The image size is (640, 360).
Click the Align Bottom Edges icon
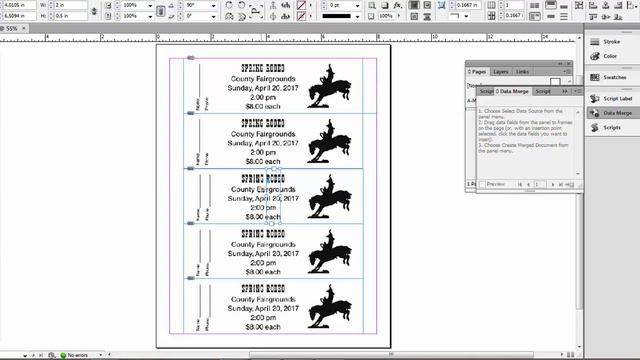click(618, 16)
